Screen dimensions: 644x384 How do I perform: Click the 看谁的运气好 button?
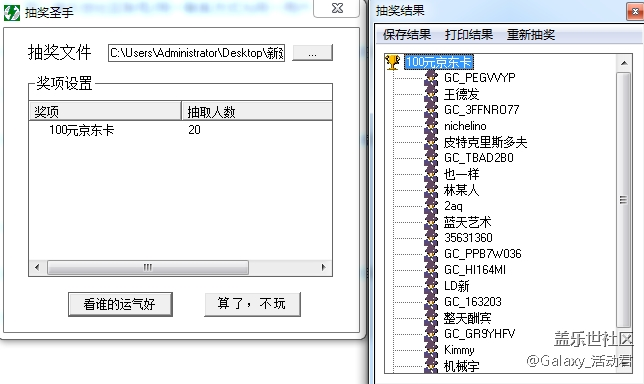120,304
